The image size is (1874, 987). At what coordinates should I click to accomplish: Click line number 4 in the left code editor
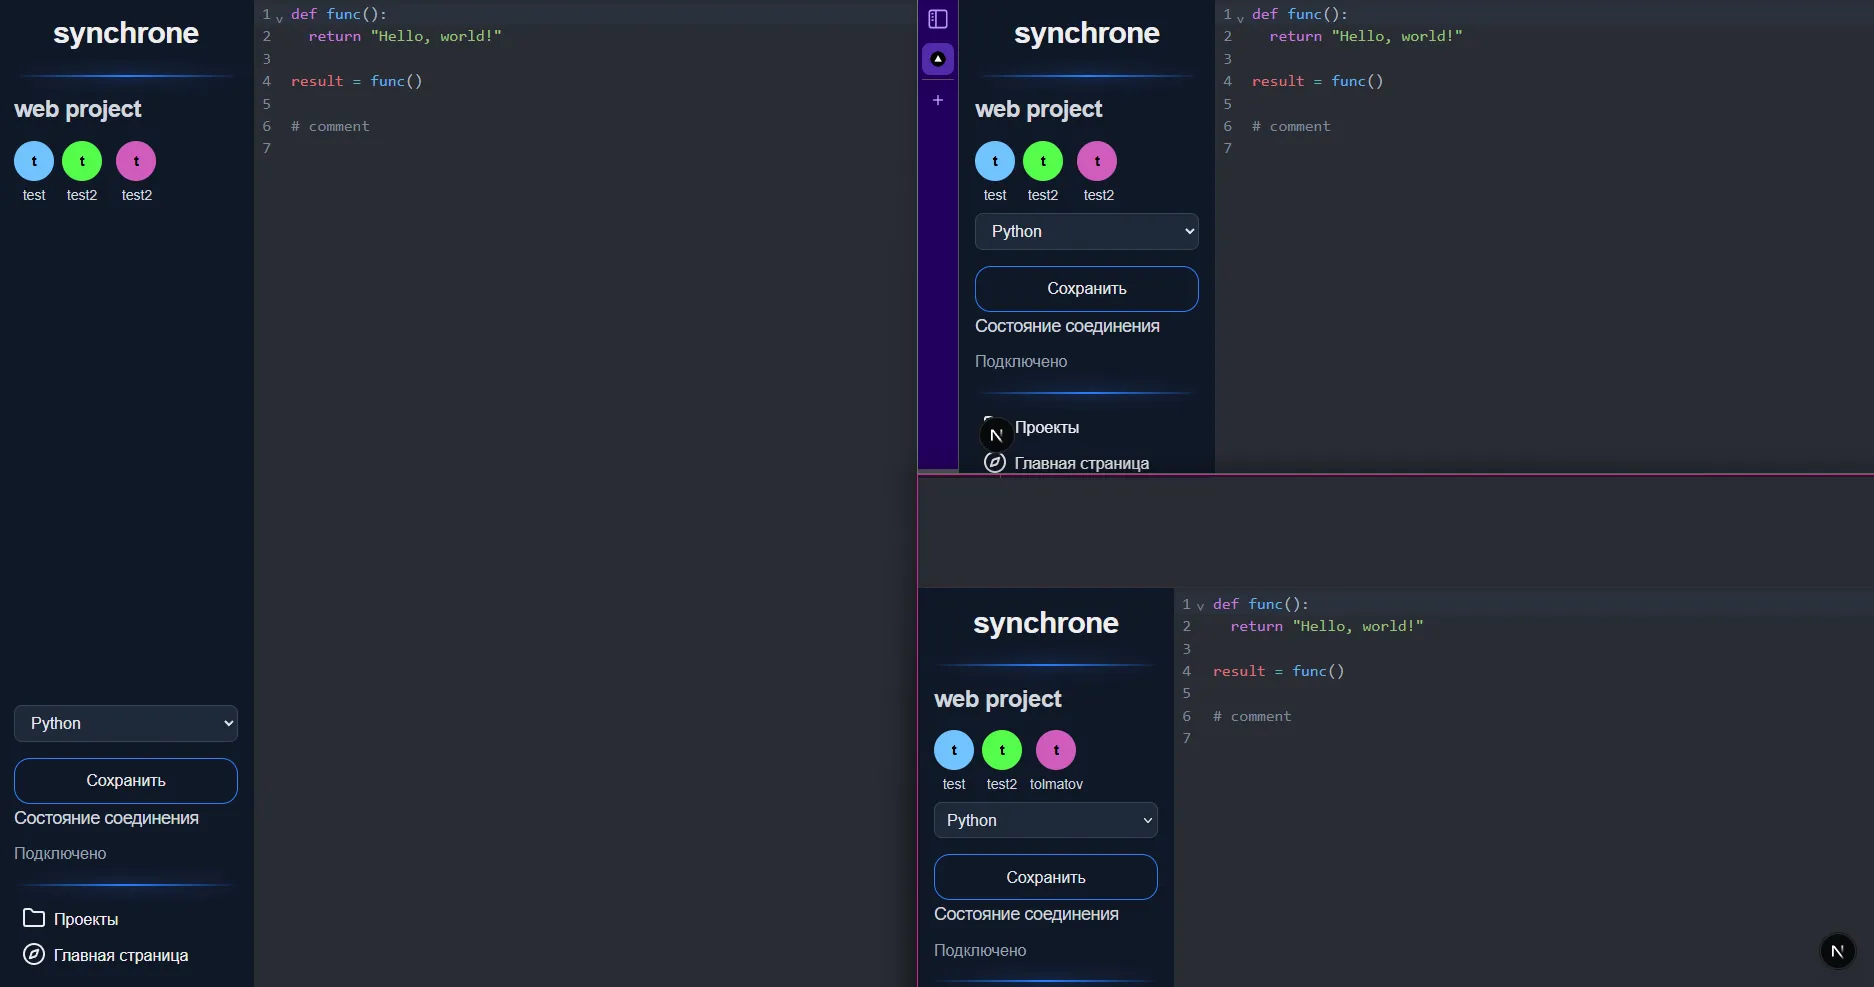coord(266,82)
